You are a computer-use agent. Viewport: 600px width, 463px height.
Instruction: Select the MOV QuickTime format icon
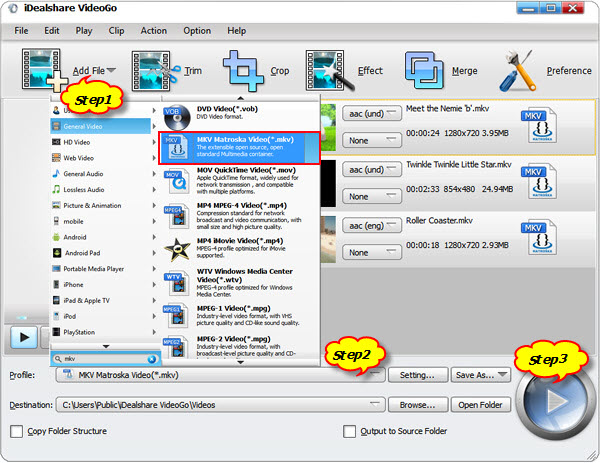coord(176,182)
